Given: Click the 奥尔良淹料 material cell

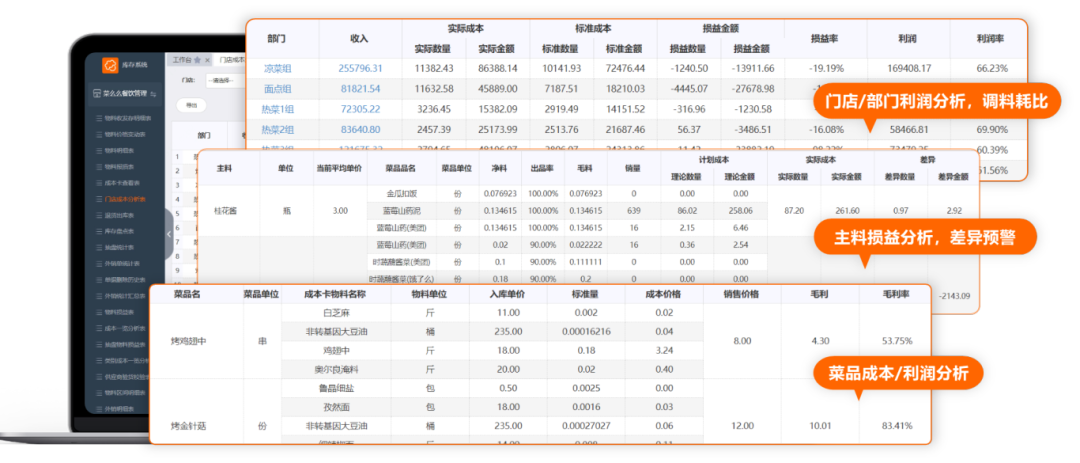Looking at the screenshot, I should coord(336,369).
